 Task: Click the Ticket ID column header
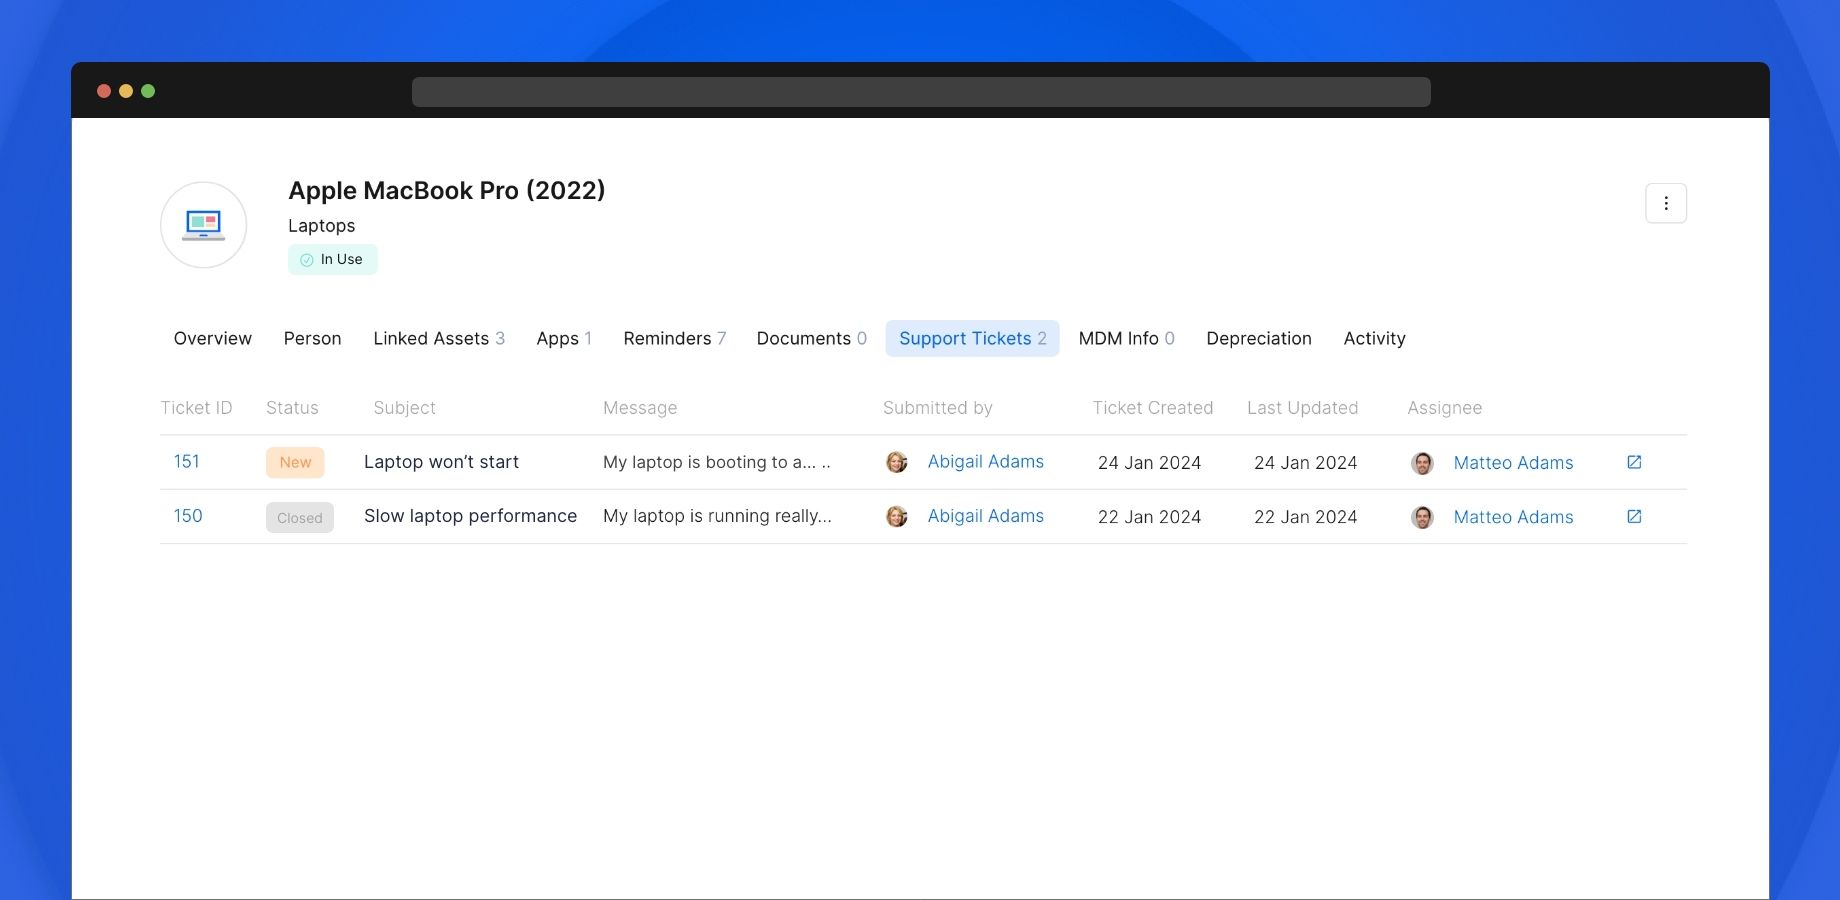click(196, 407)
